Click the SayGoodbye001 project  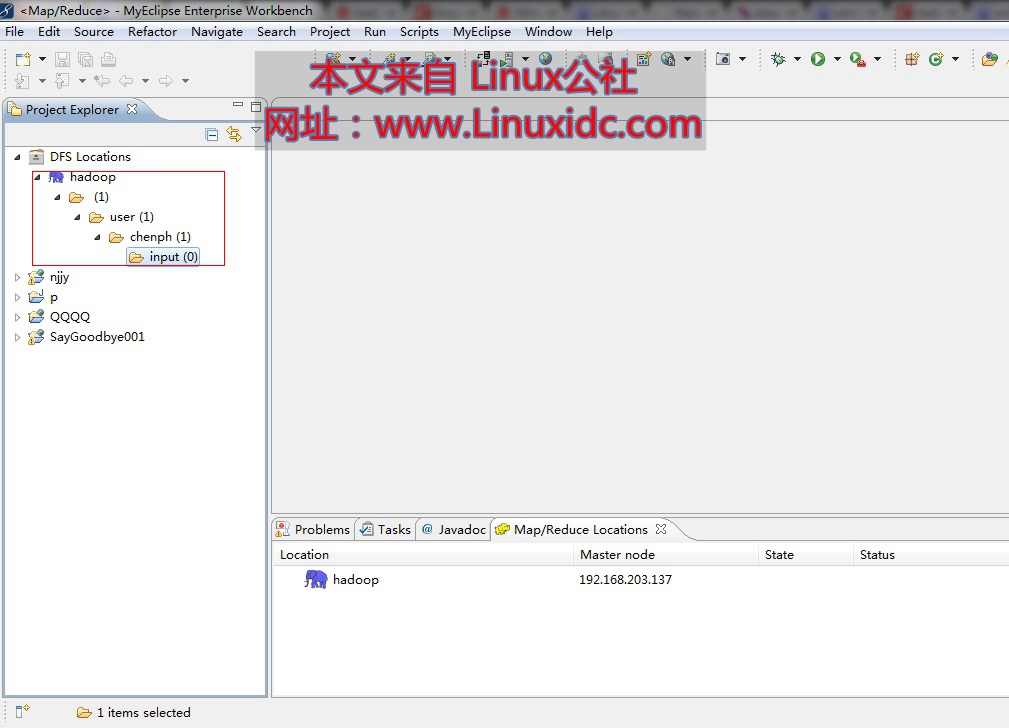[x=95, y=337]
